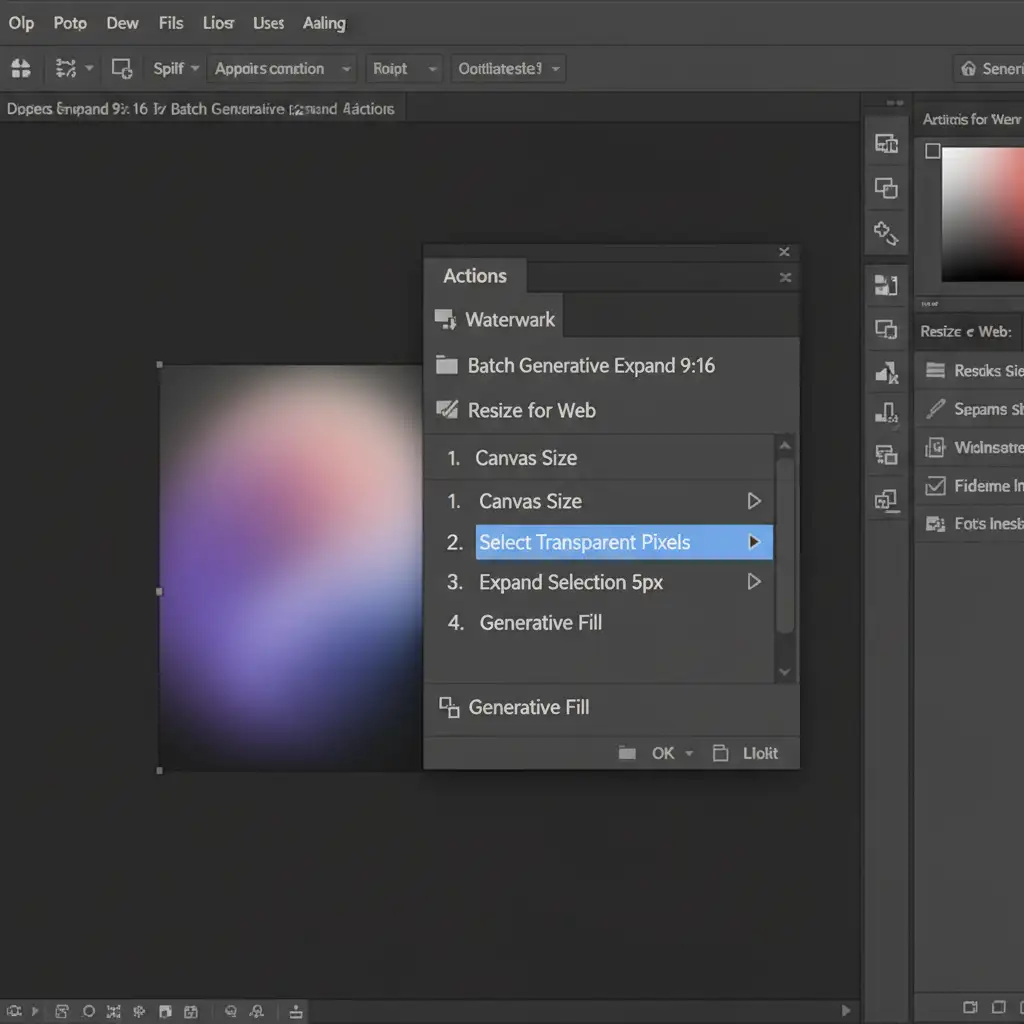Select the Select Transparent Pixels step
The width and height of the screenshot is (1024, 1024).
click(x=584, y=542)
